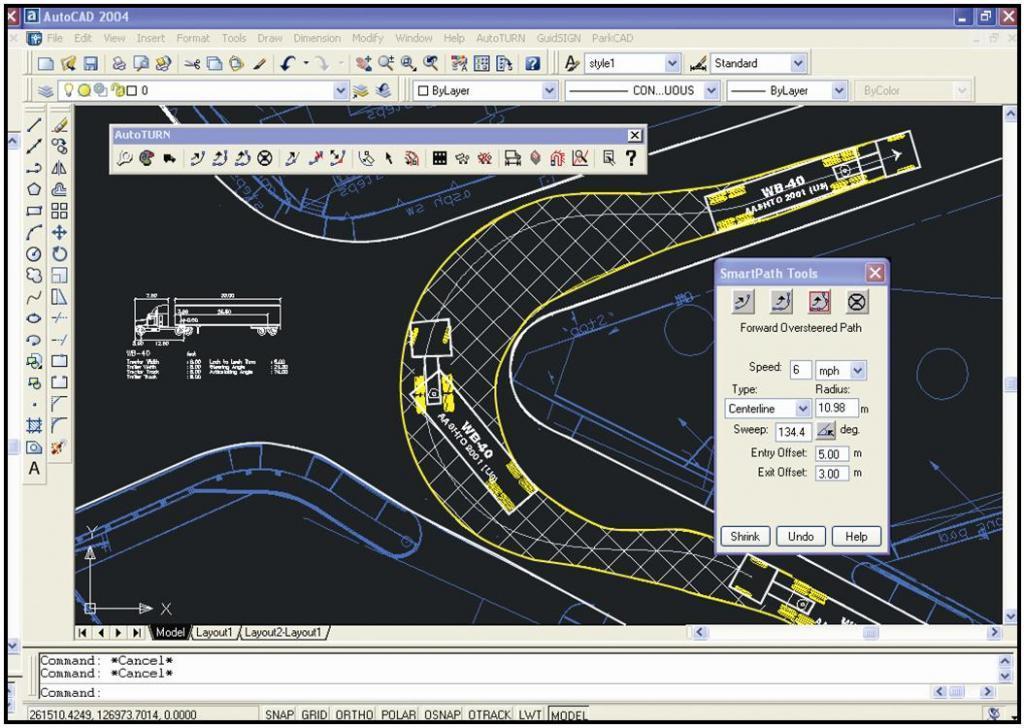Open AutoTURN grid-pattern icon
1024x728 pixels.
(440, 157)
